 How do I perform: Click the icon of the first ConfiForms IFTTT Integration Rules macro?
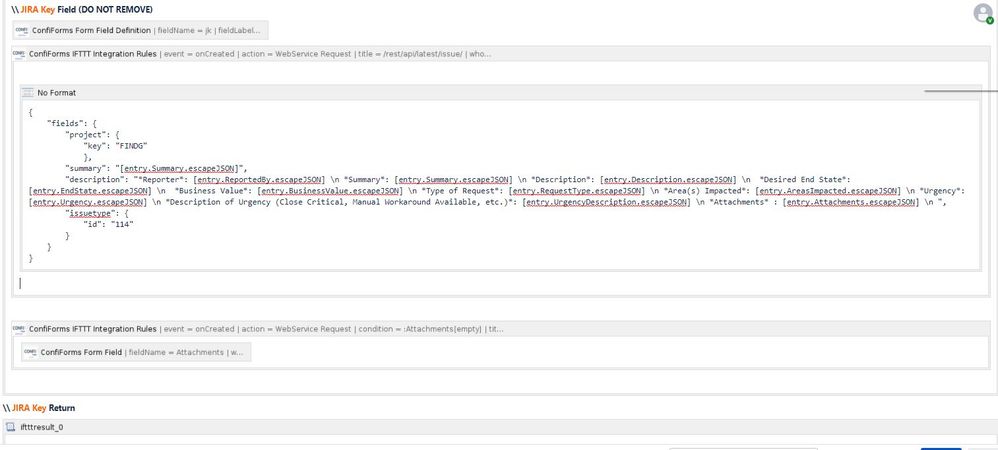click(x=18, y=54)
